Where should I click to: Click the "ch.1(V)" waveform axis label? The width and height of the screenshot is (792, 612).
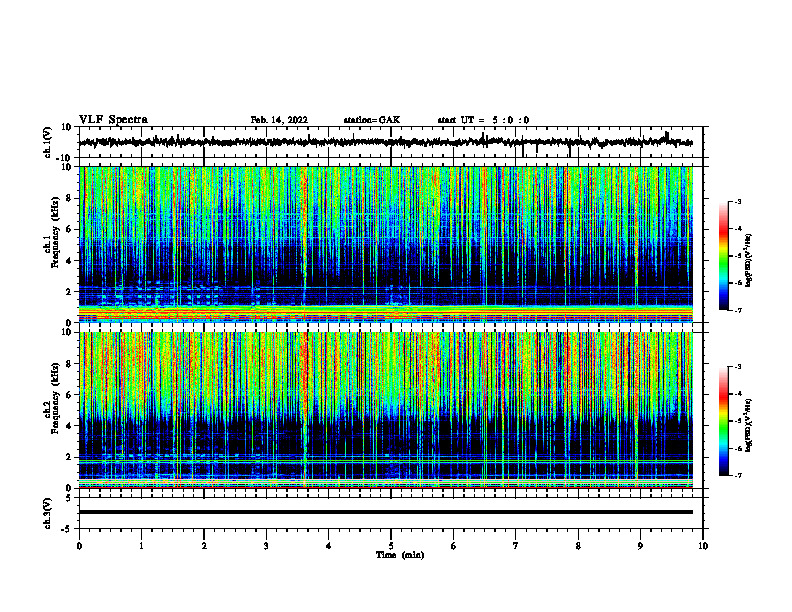pyautogui.click(x=47, y=142)
